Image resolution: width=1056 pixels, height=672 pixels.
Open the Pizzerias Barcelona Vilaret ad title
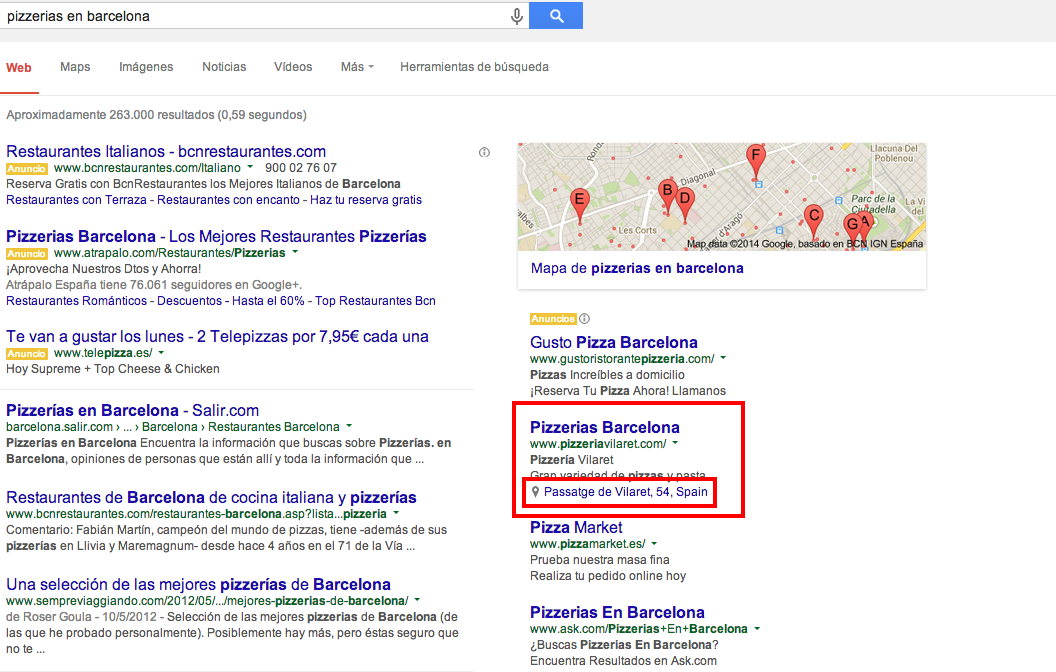pos(605,427)
